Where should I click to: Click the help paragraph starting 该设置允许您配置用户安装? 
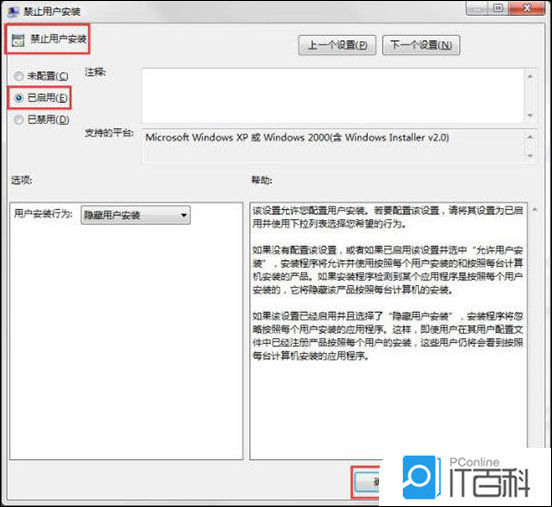tap(388, 217)
